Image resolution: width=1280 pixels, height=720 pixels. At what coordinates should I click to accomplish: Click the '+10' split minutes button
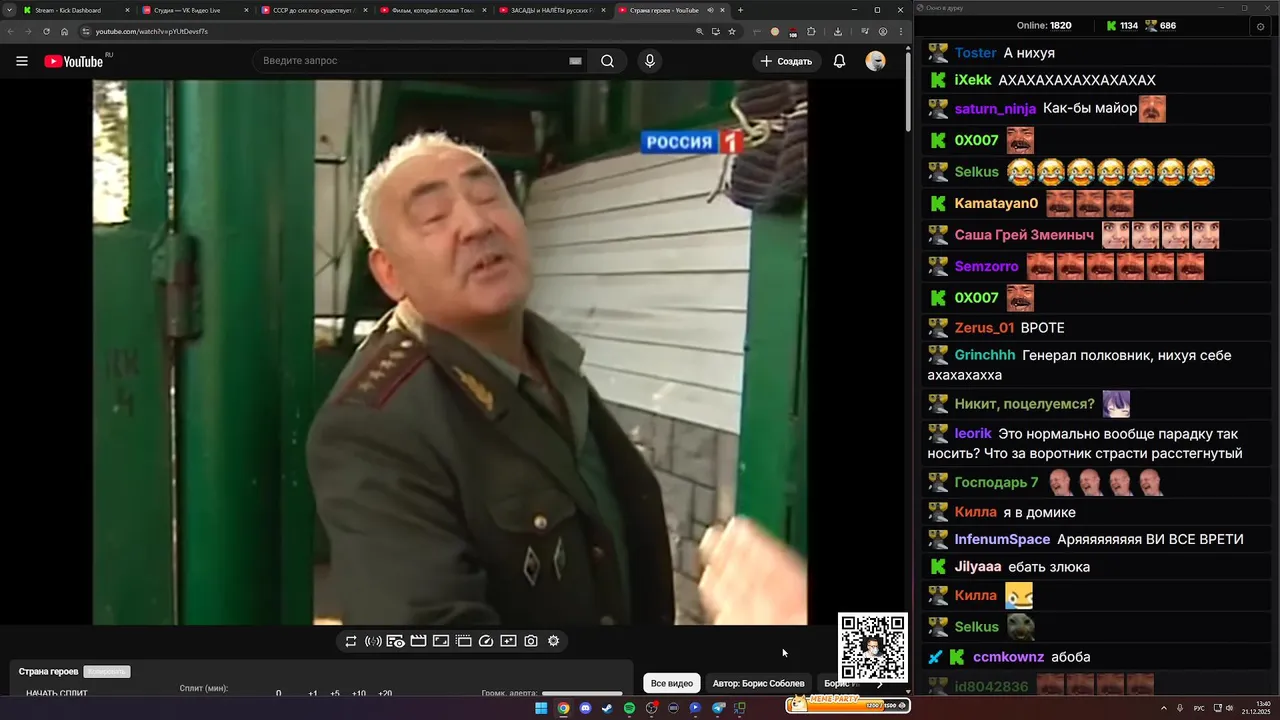[x=359, y=693]
